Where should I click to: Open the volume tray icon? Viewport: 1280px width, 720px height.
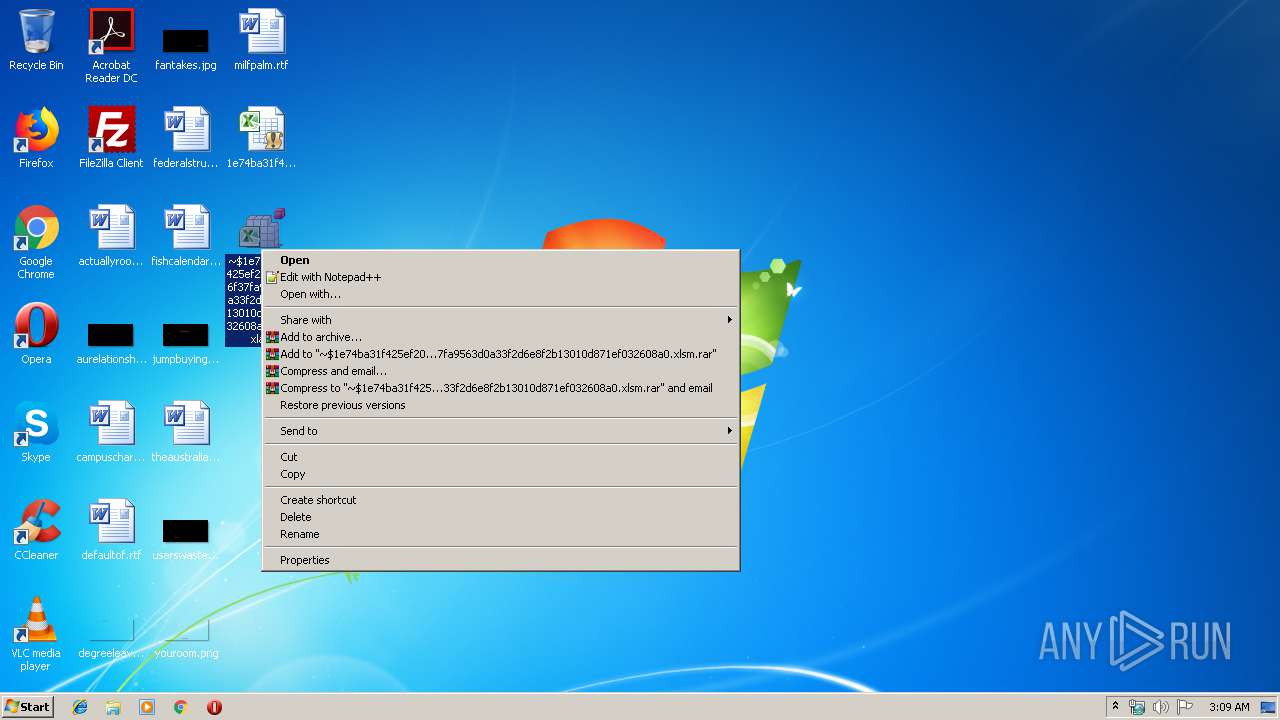[x=1161, y=707]
